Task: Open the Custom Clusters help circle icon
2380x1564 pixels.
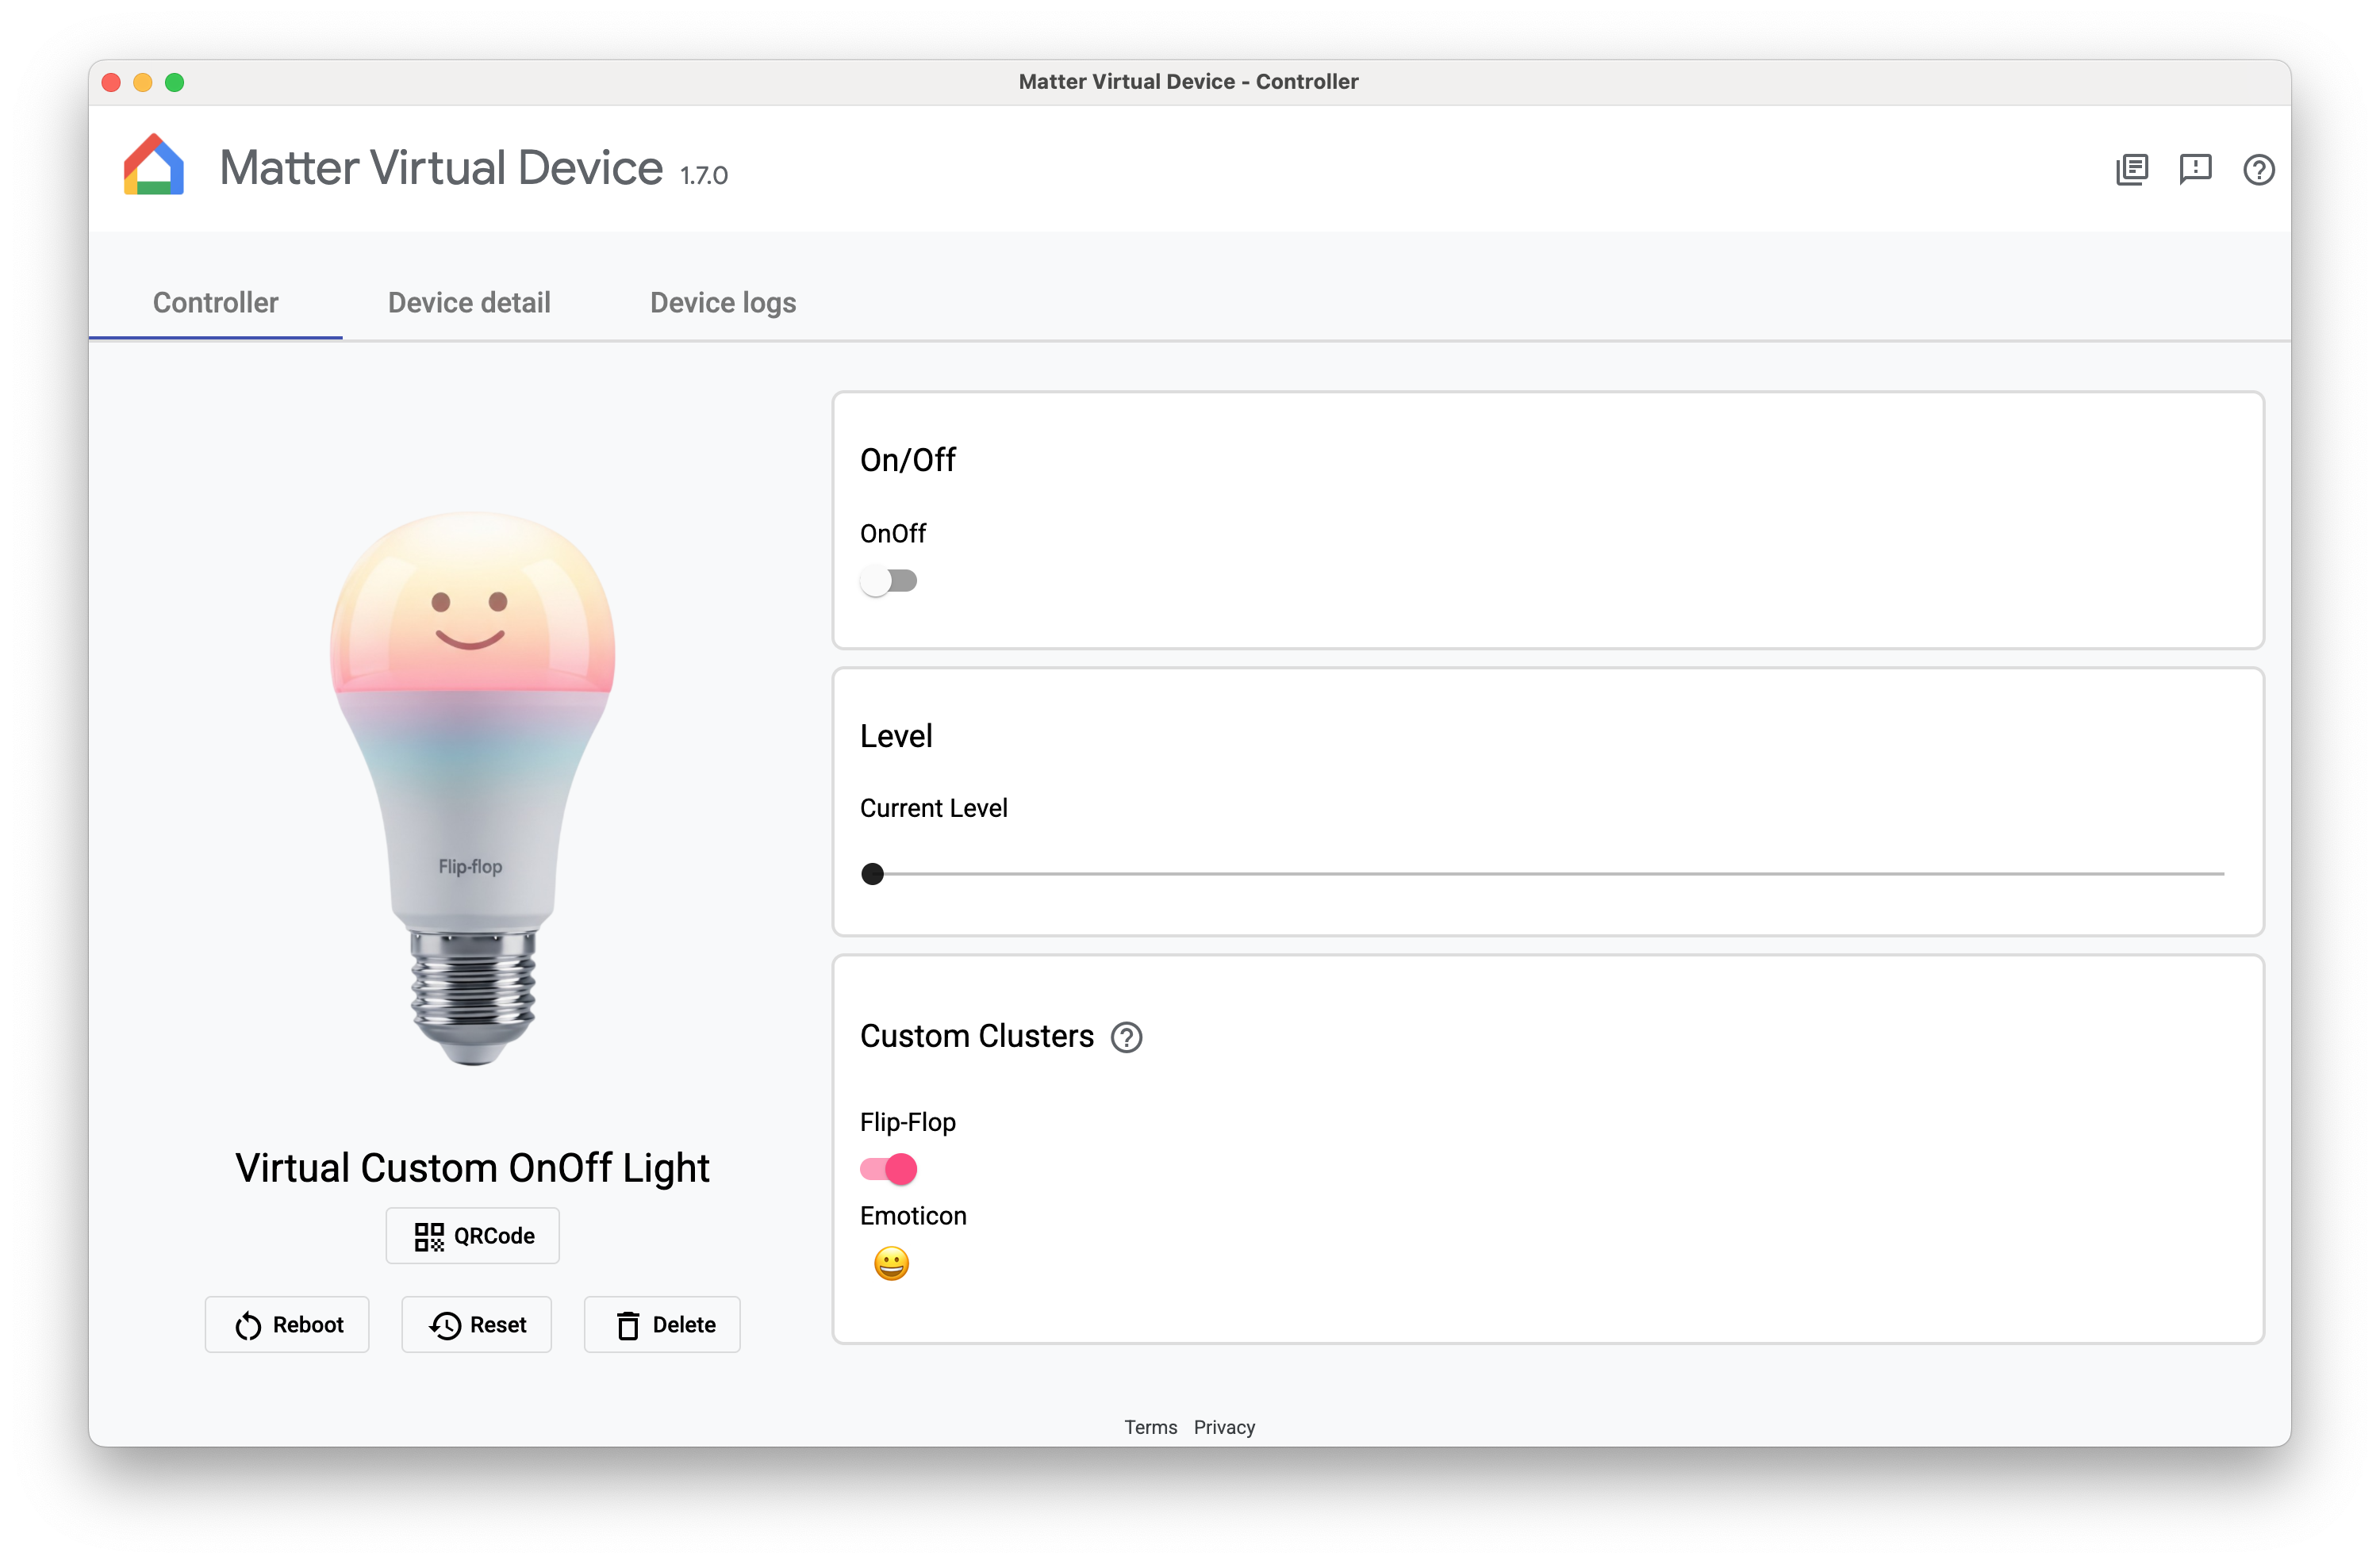Action: point(1127,1037)
